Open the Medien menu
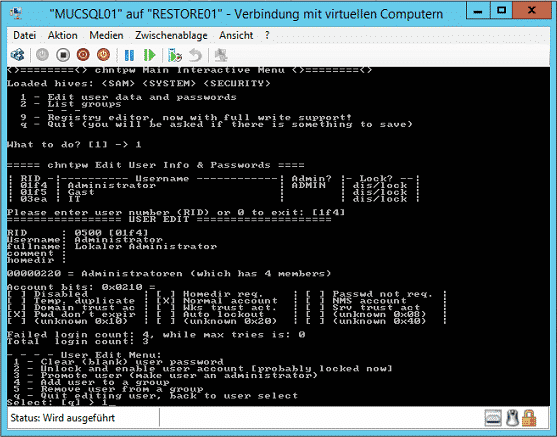557x437 pixels. point(106,36)
